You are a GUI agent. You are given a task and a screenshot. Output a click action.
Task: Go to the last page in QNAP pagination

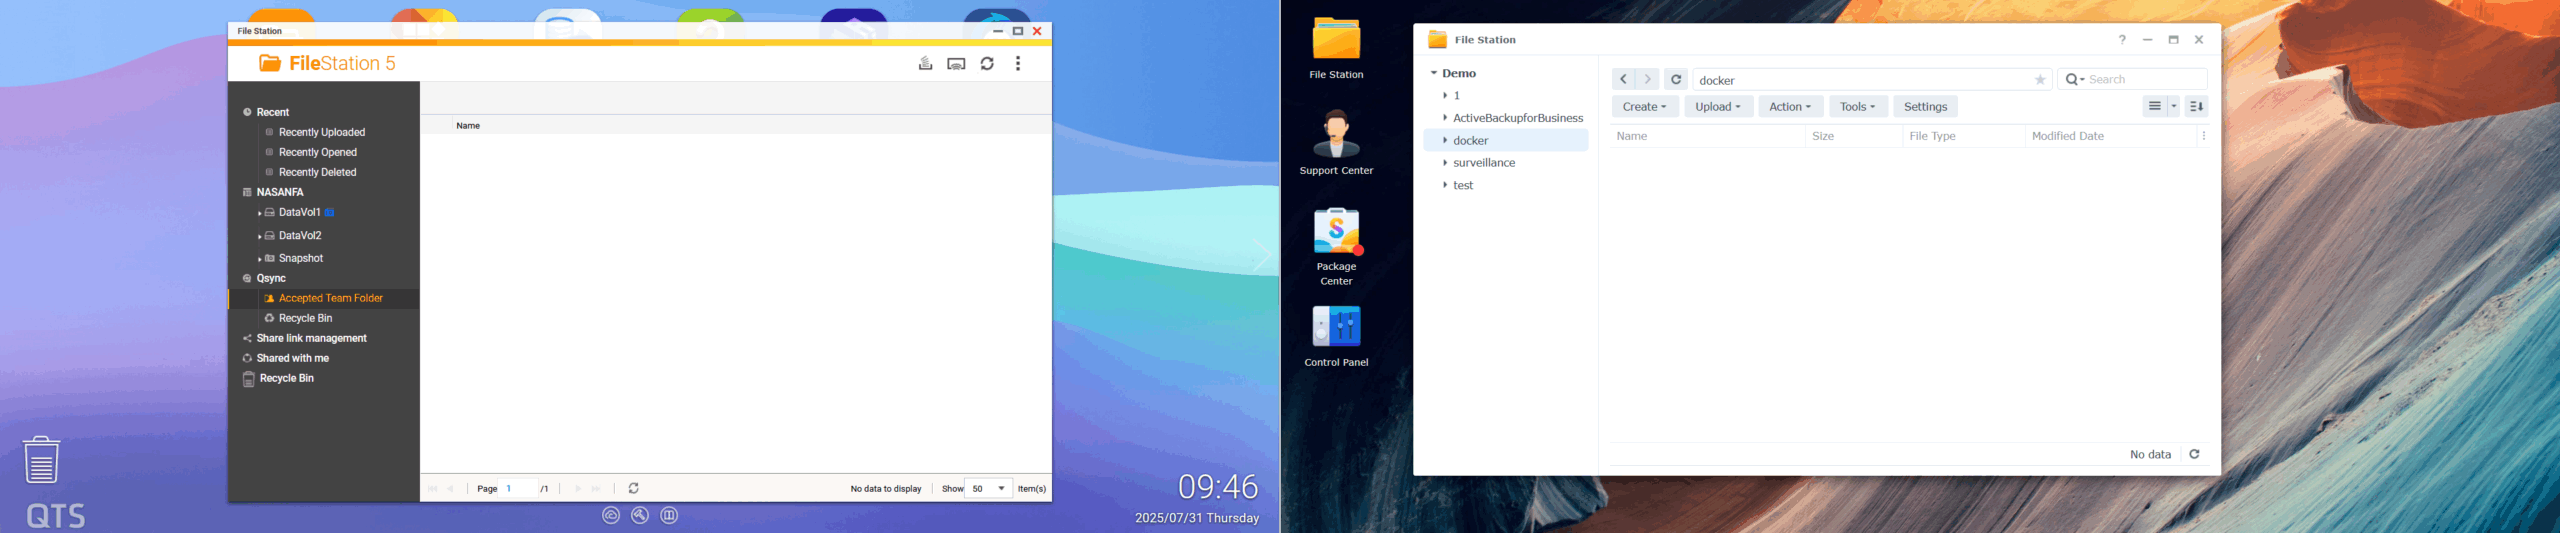(x=596, y=488)
